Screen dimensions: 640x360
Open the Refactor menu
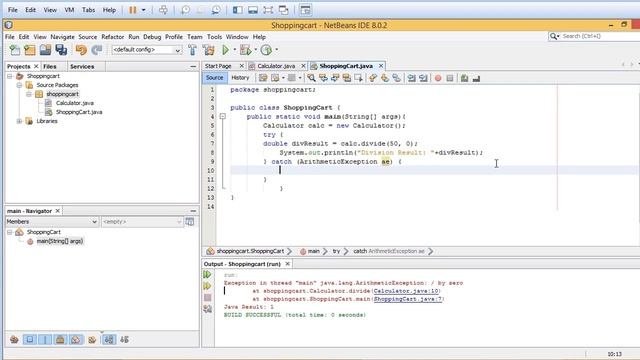pos(112,37)
